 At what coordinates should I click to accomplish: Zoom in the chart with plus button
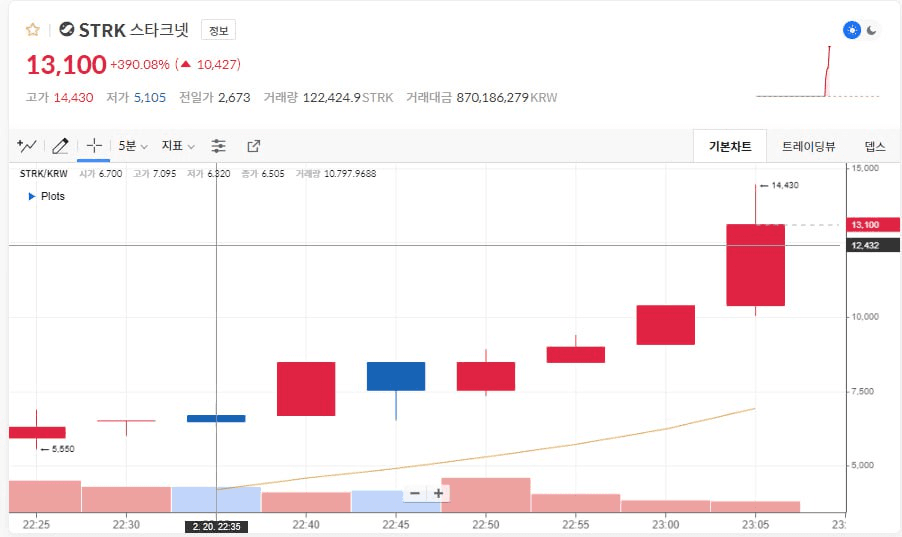click(438, 493)
